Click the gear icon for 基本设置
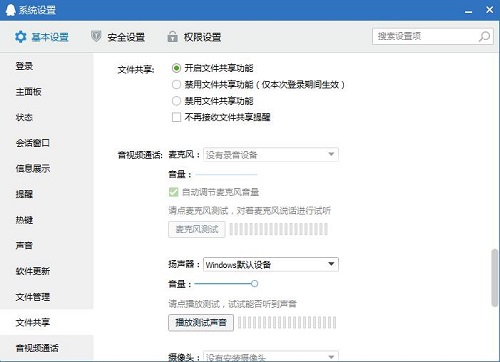Screen dimensions: 500x362 tap(21, 37)
